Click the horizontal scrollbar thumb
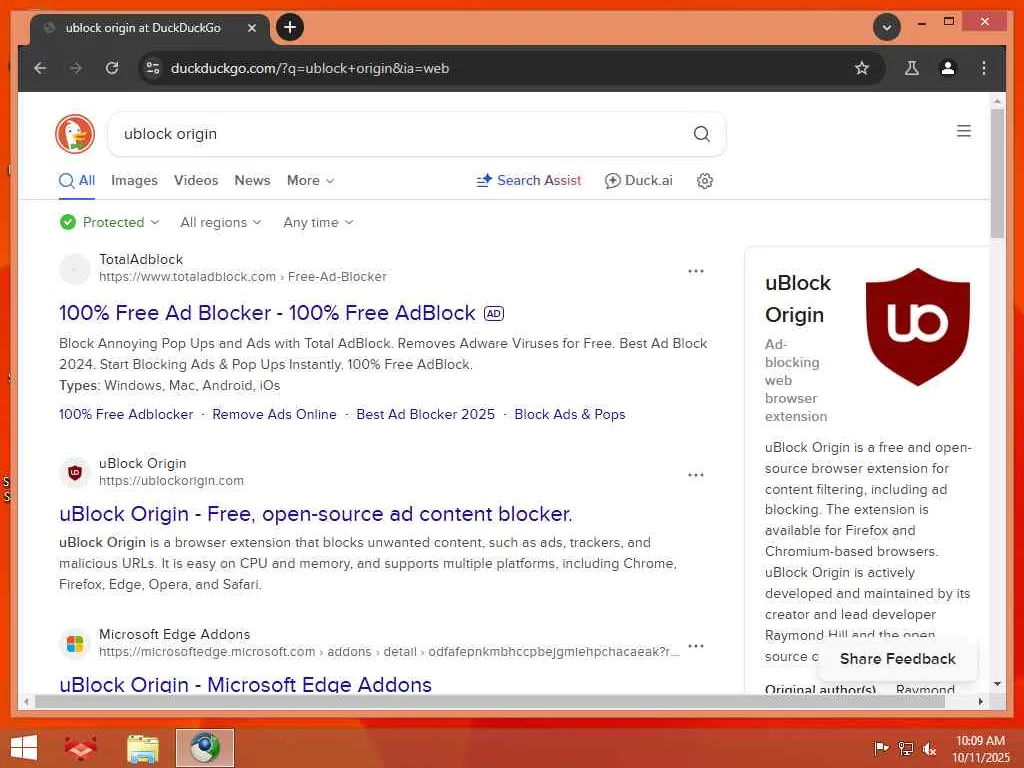The image size is (1024, 768). coord(490,701)
